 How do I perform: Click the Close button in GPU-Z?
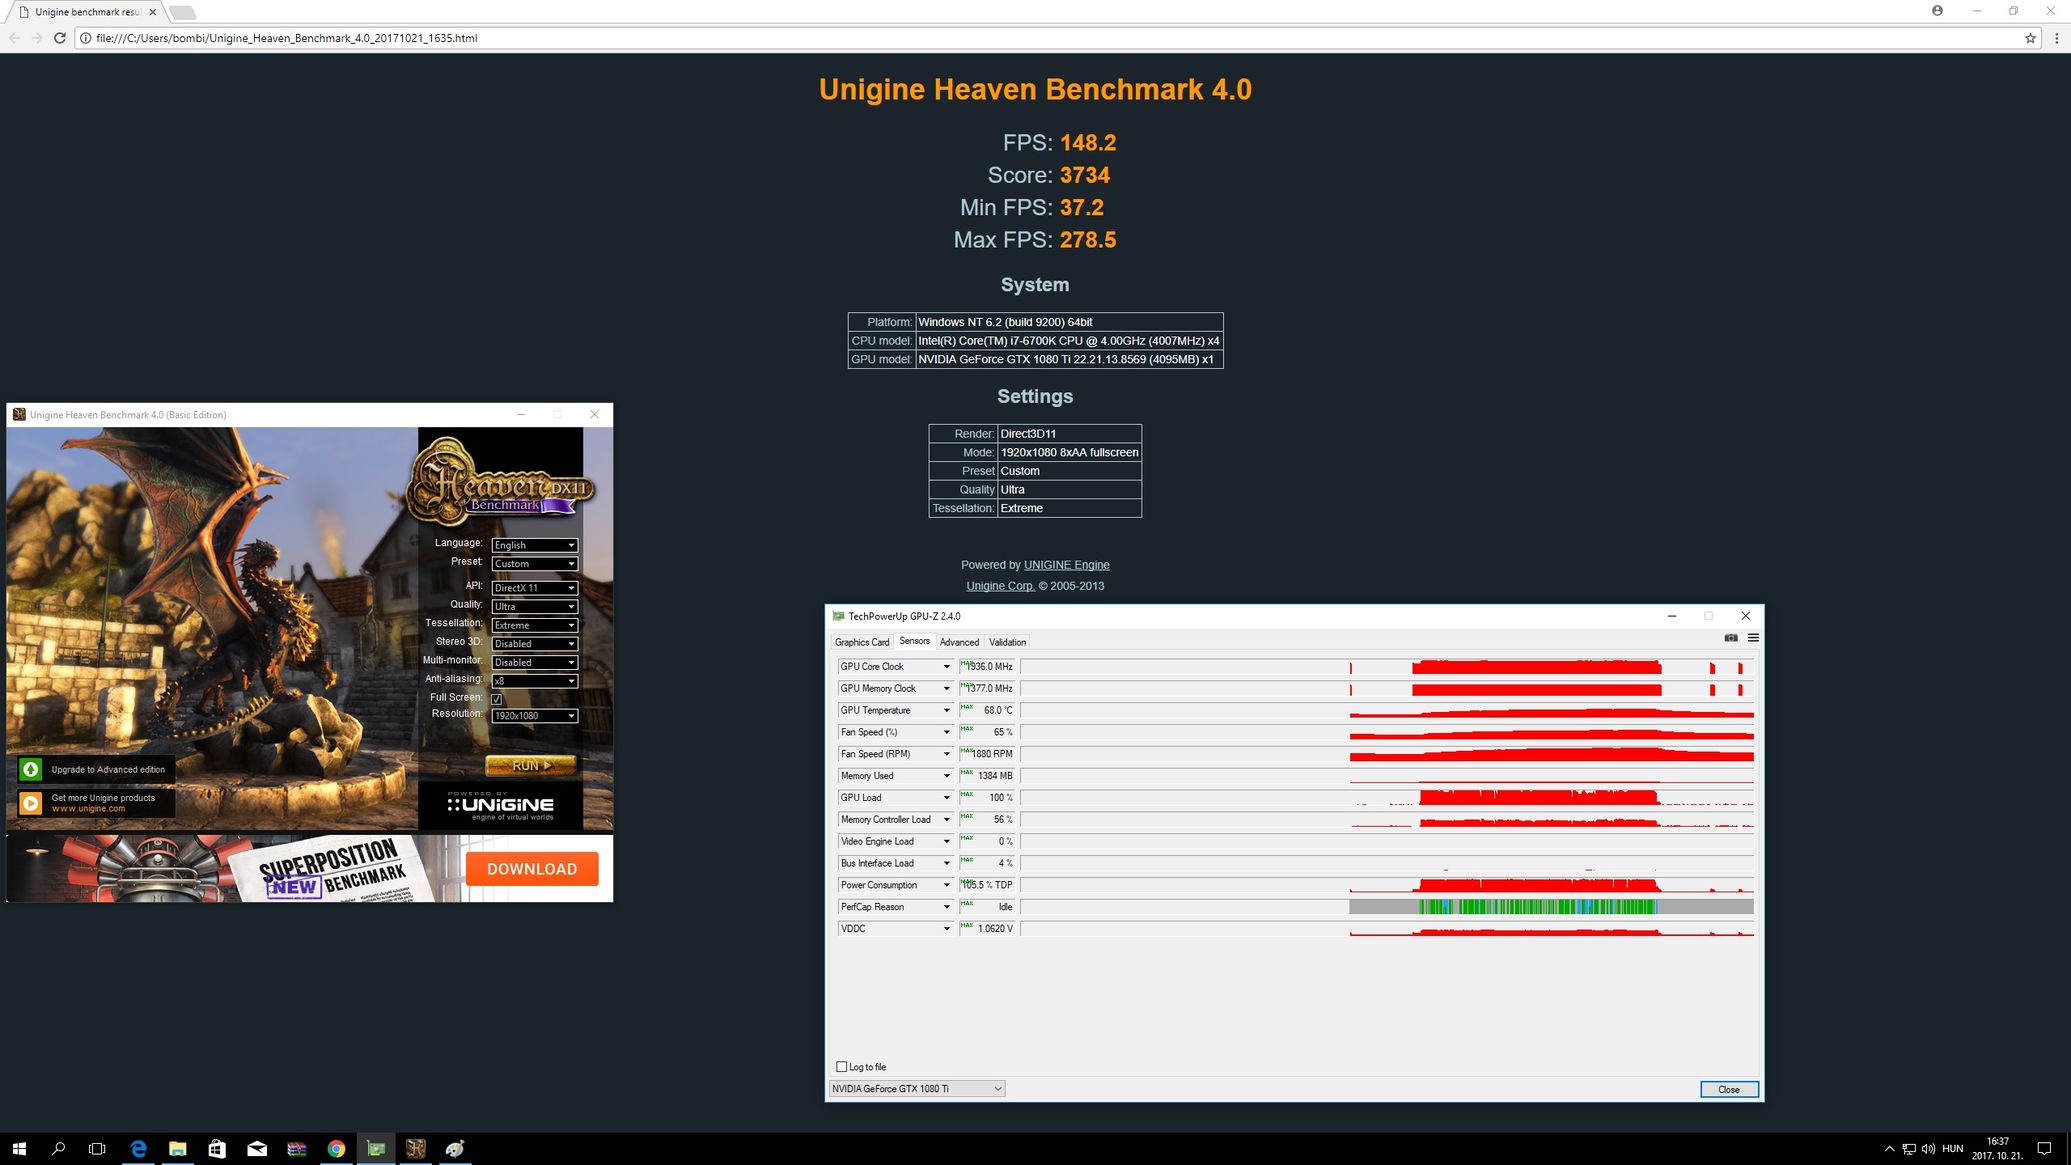click(x=1729, y=1089)
